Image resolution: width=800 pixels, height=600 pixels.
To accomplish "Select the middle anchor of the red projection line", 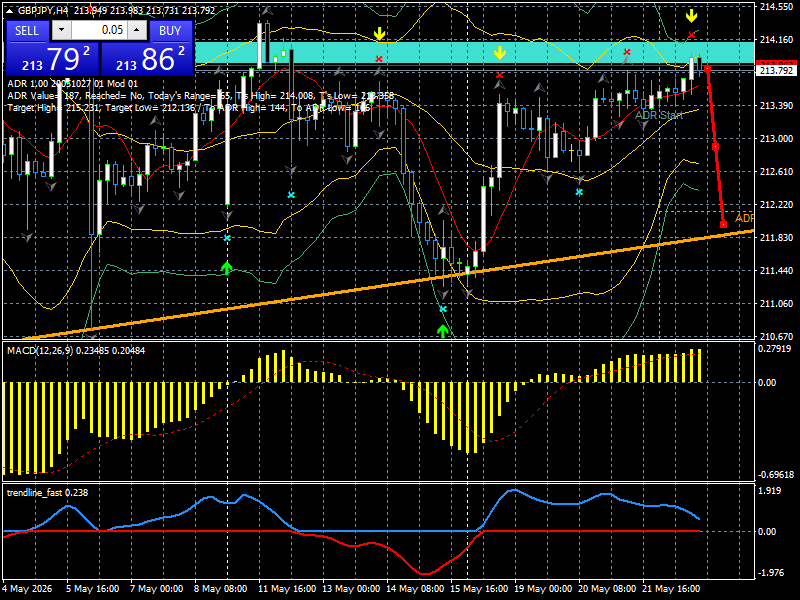I will (715, 146).
